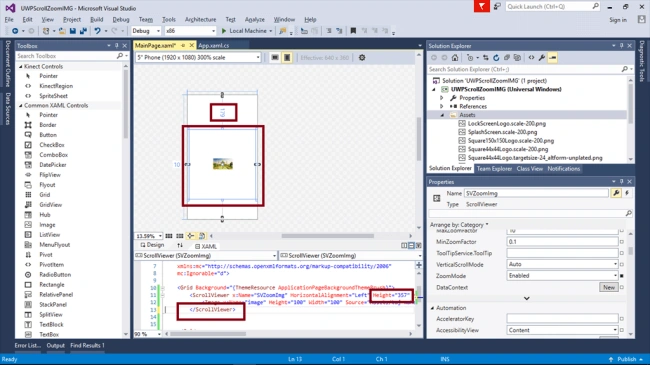
Task: Expand the Properties node in Solution Explorer
Action: (x=441, y=98)
